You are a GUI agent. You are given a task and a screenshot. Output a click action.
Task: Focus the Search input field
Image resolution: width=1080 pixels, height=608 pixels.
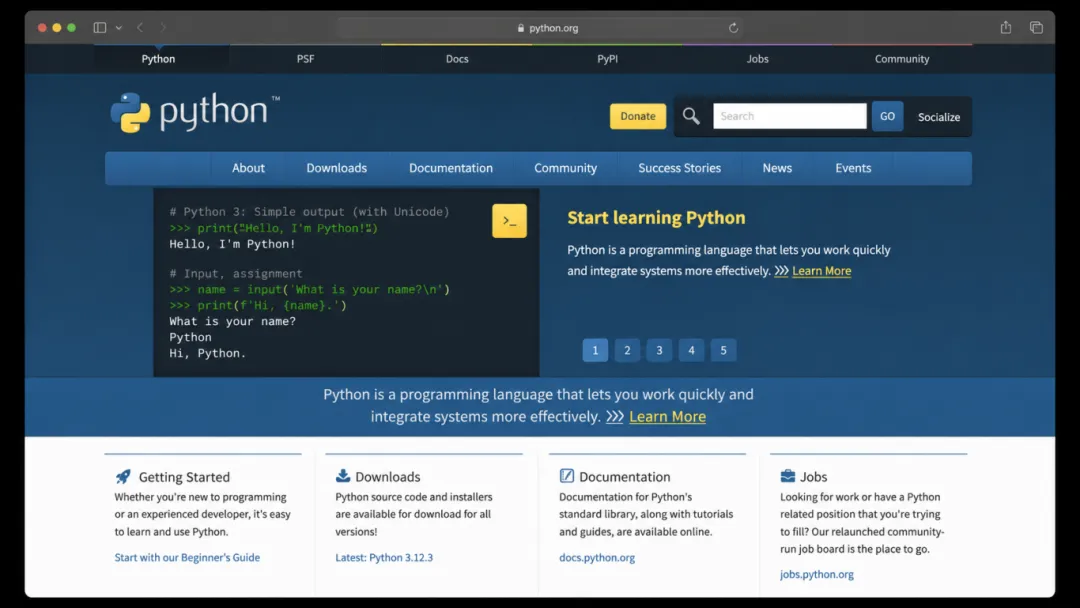pos(789,116)
